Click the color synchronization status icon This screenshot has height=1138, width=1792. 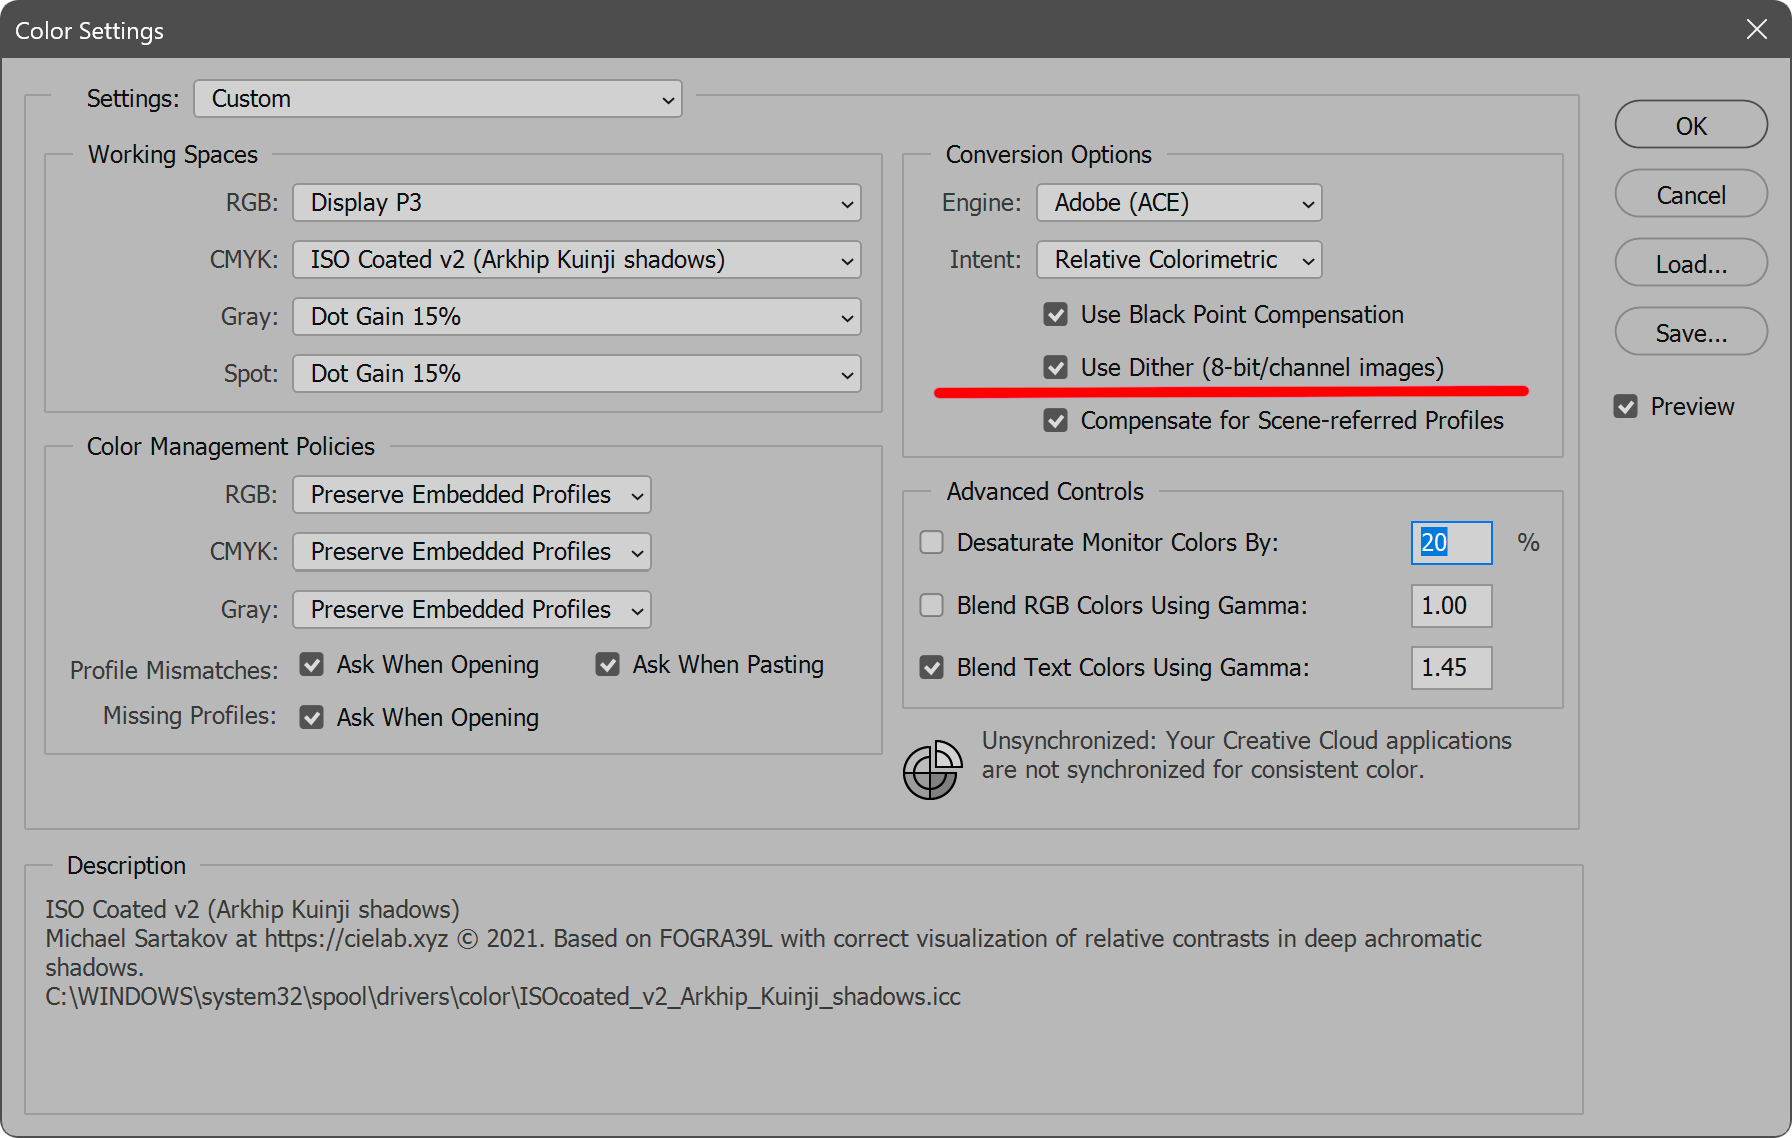click(931, 770)
